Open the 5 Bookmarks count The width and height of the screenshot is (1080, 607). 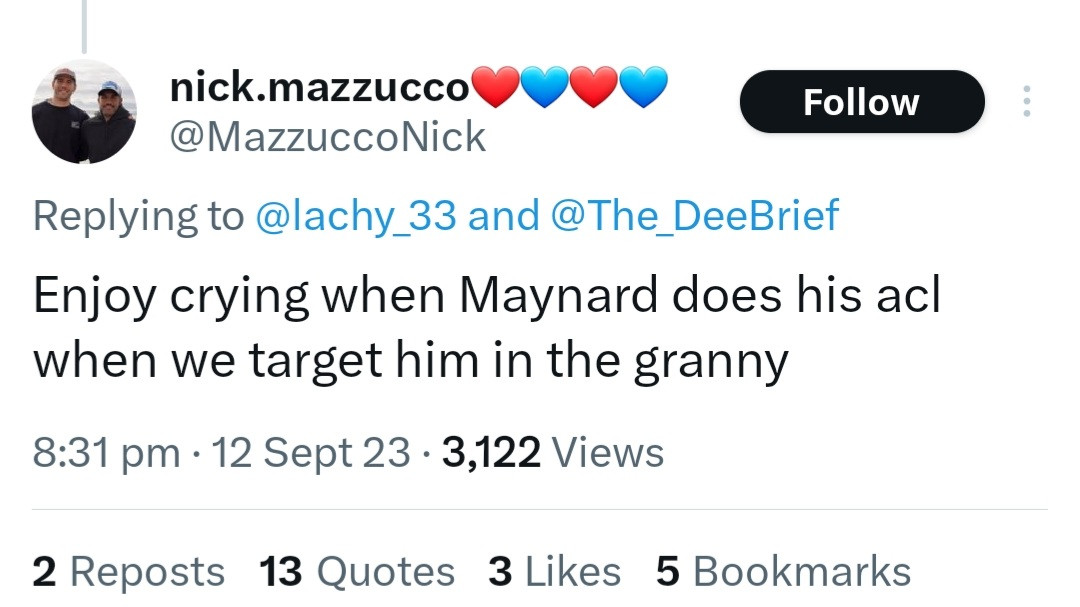click(783, 572)
